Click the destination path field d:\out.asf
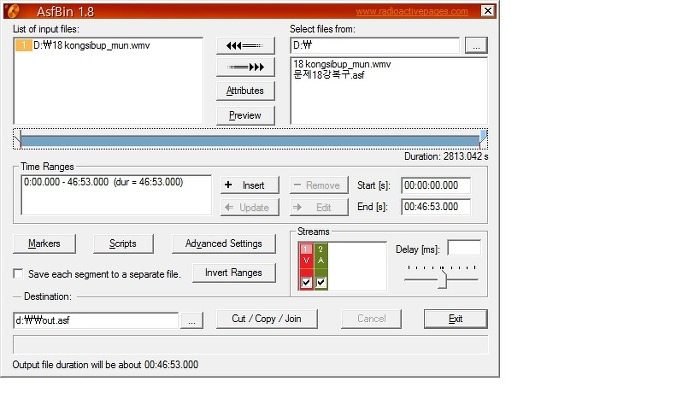 click(96, 320)
